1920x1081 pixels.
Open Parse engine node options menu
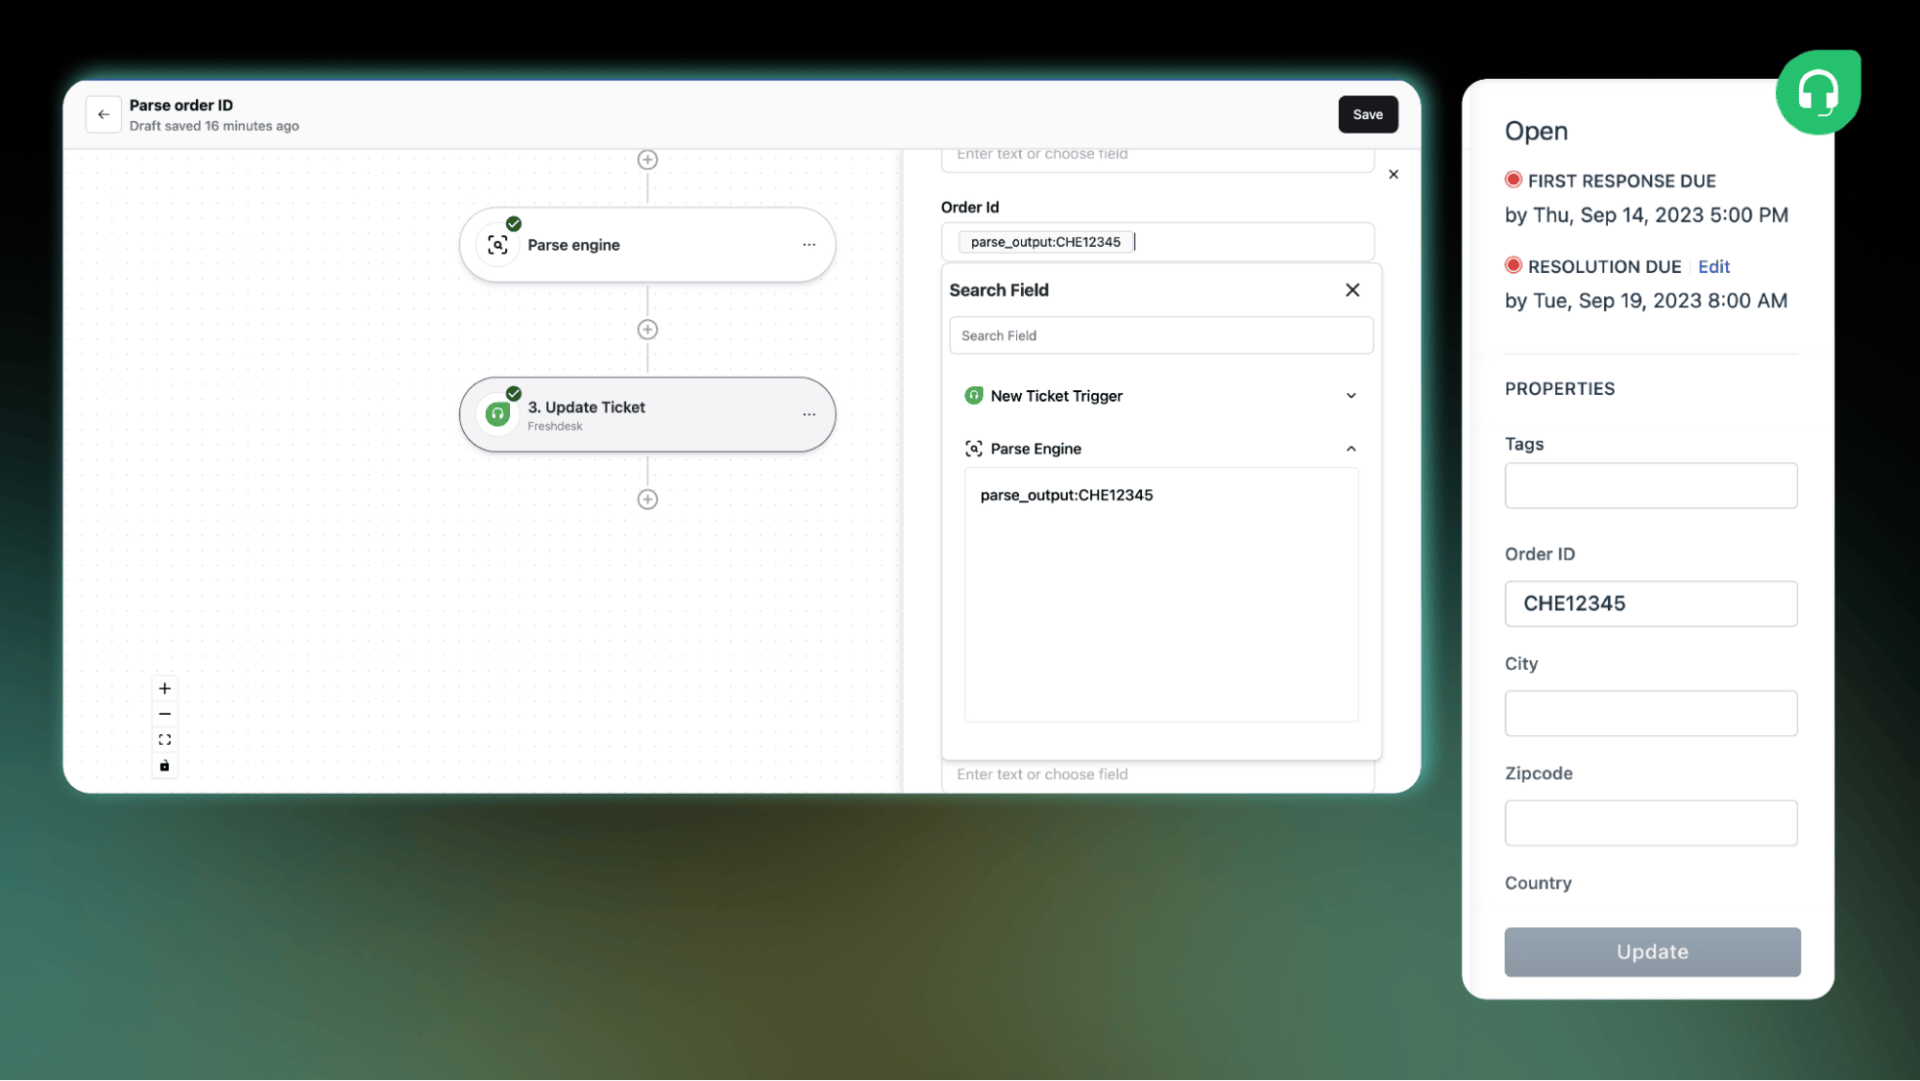coord(808,245)
